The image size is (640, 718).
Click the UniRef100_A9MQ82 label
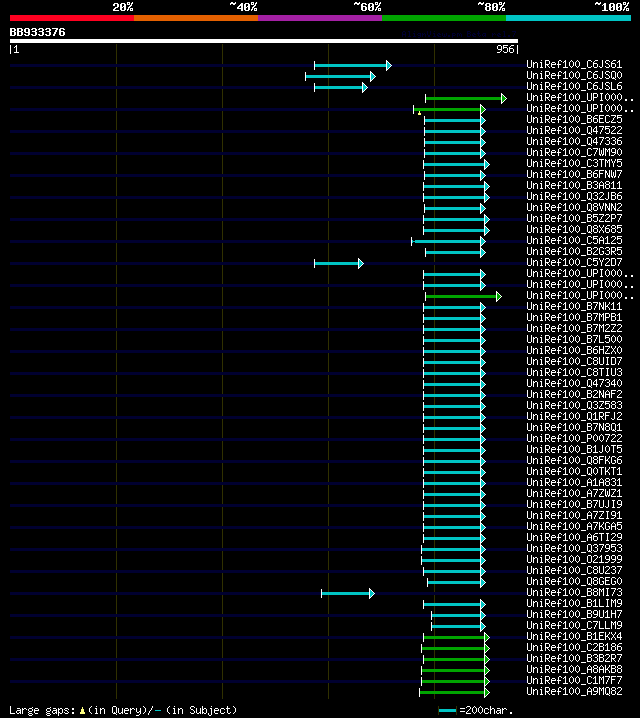(x=574, y=691)
